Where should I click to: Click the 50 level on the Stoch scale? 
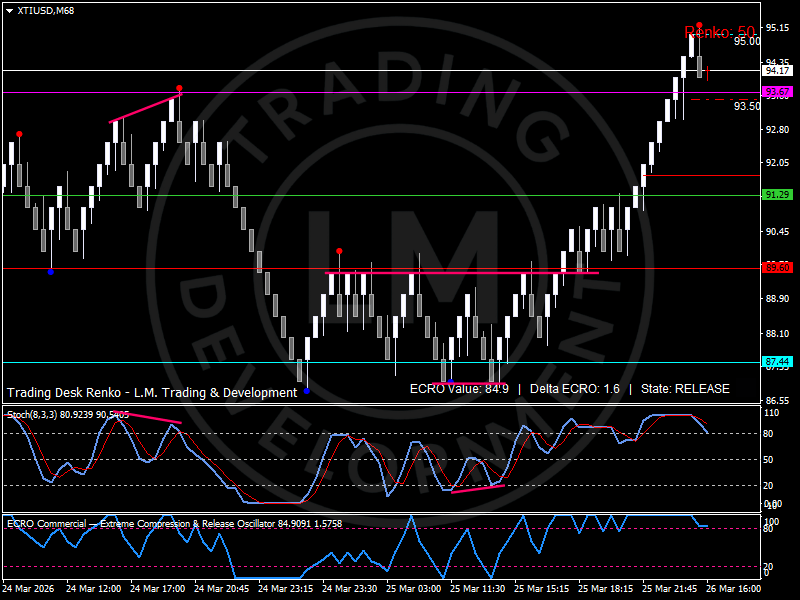[x=768, y=460]
